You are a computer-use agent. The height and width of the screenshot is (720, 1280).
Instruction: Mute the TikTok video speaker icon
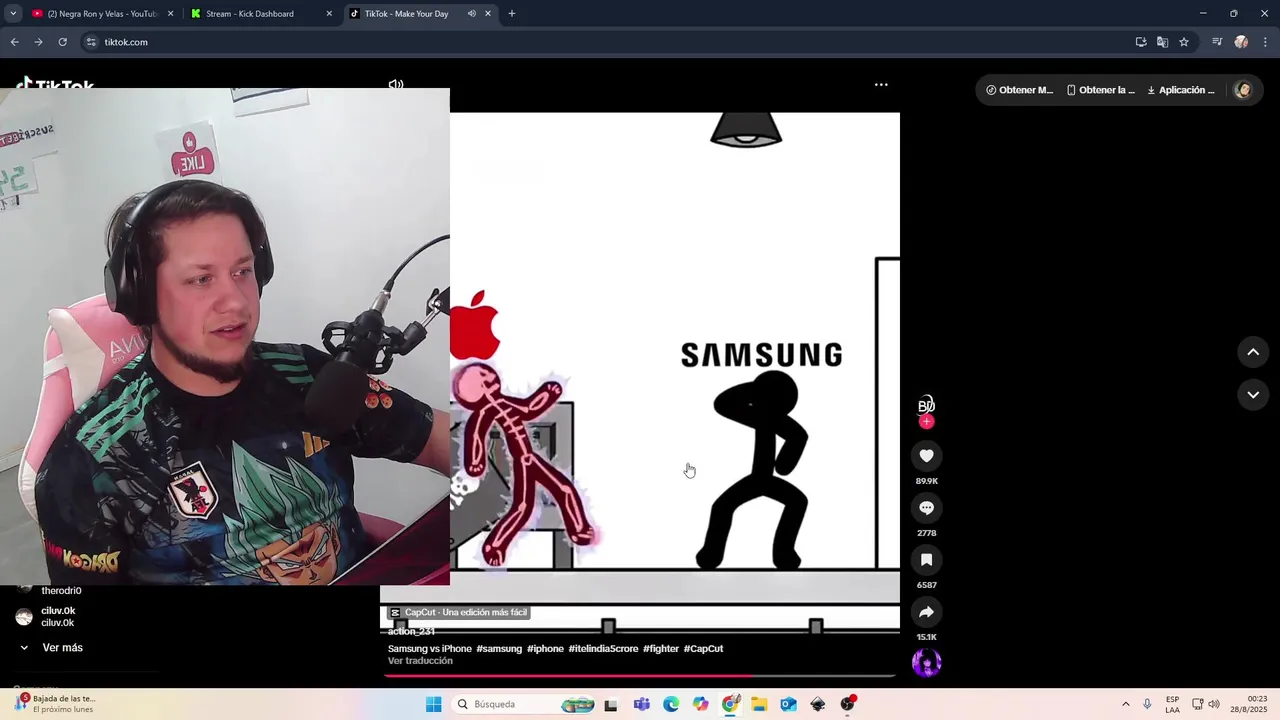(396, 85)
